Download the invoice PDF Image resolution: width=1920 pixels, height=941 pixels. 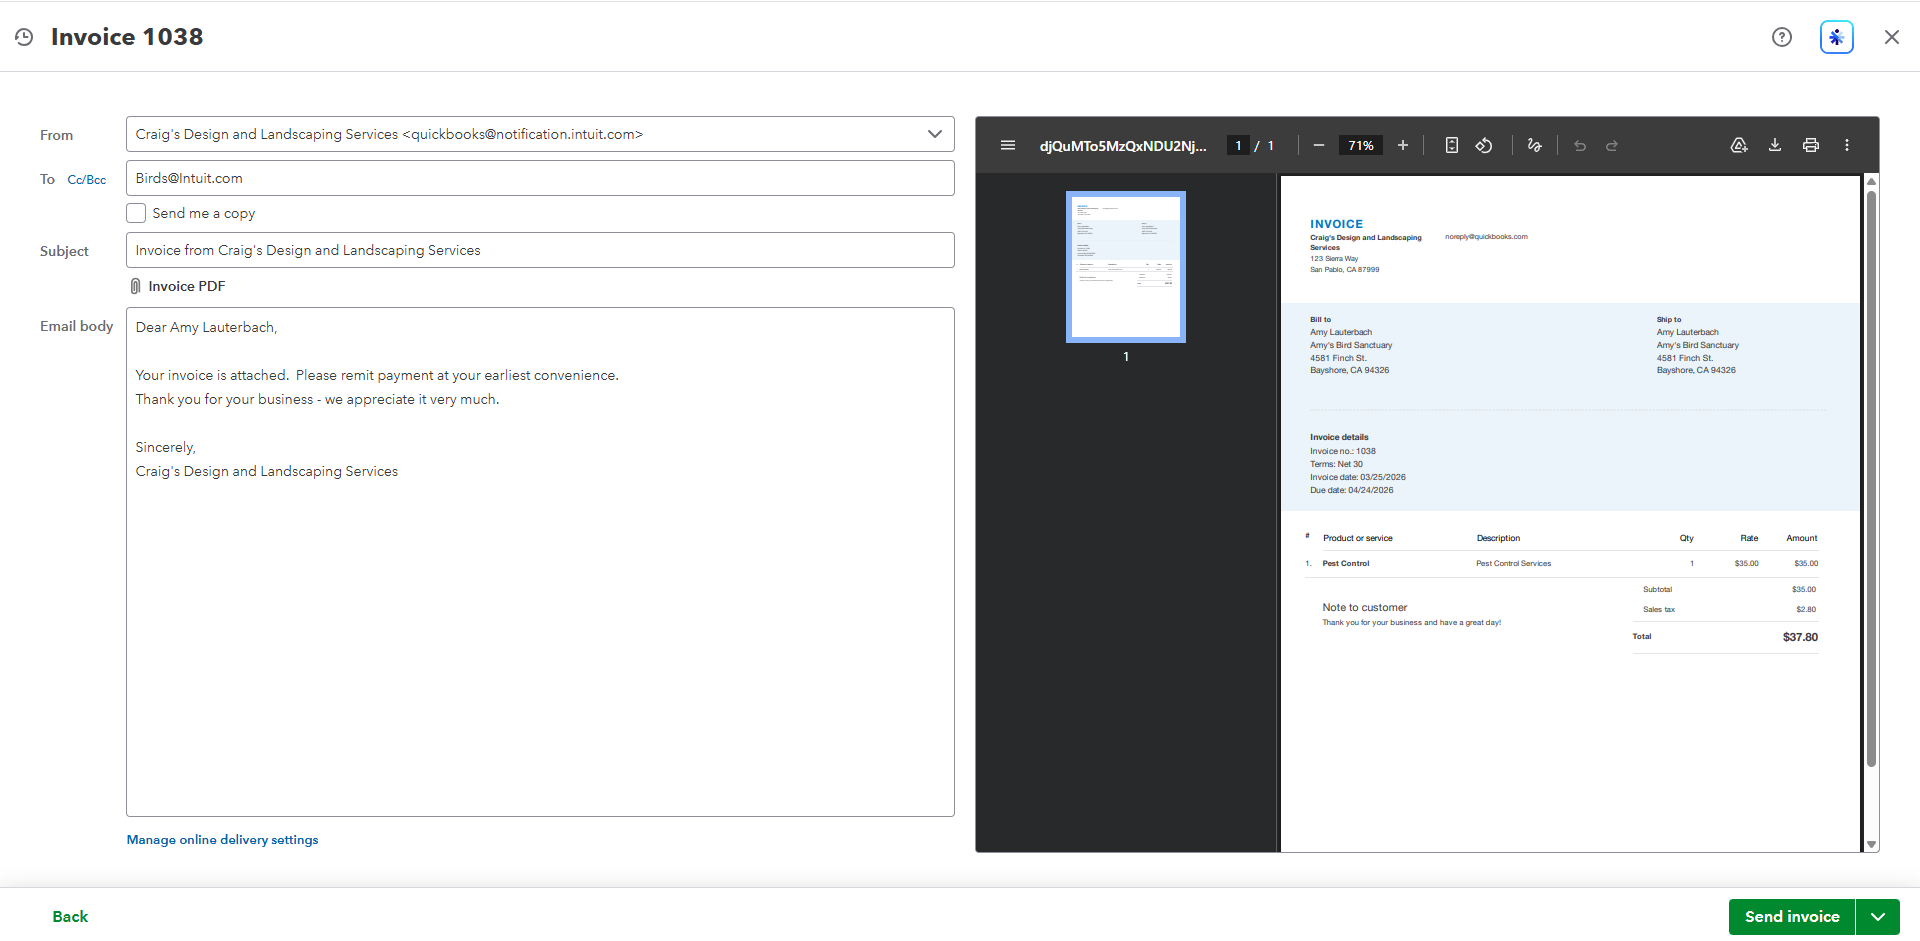click(x=1775, y=145)
